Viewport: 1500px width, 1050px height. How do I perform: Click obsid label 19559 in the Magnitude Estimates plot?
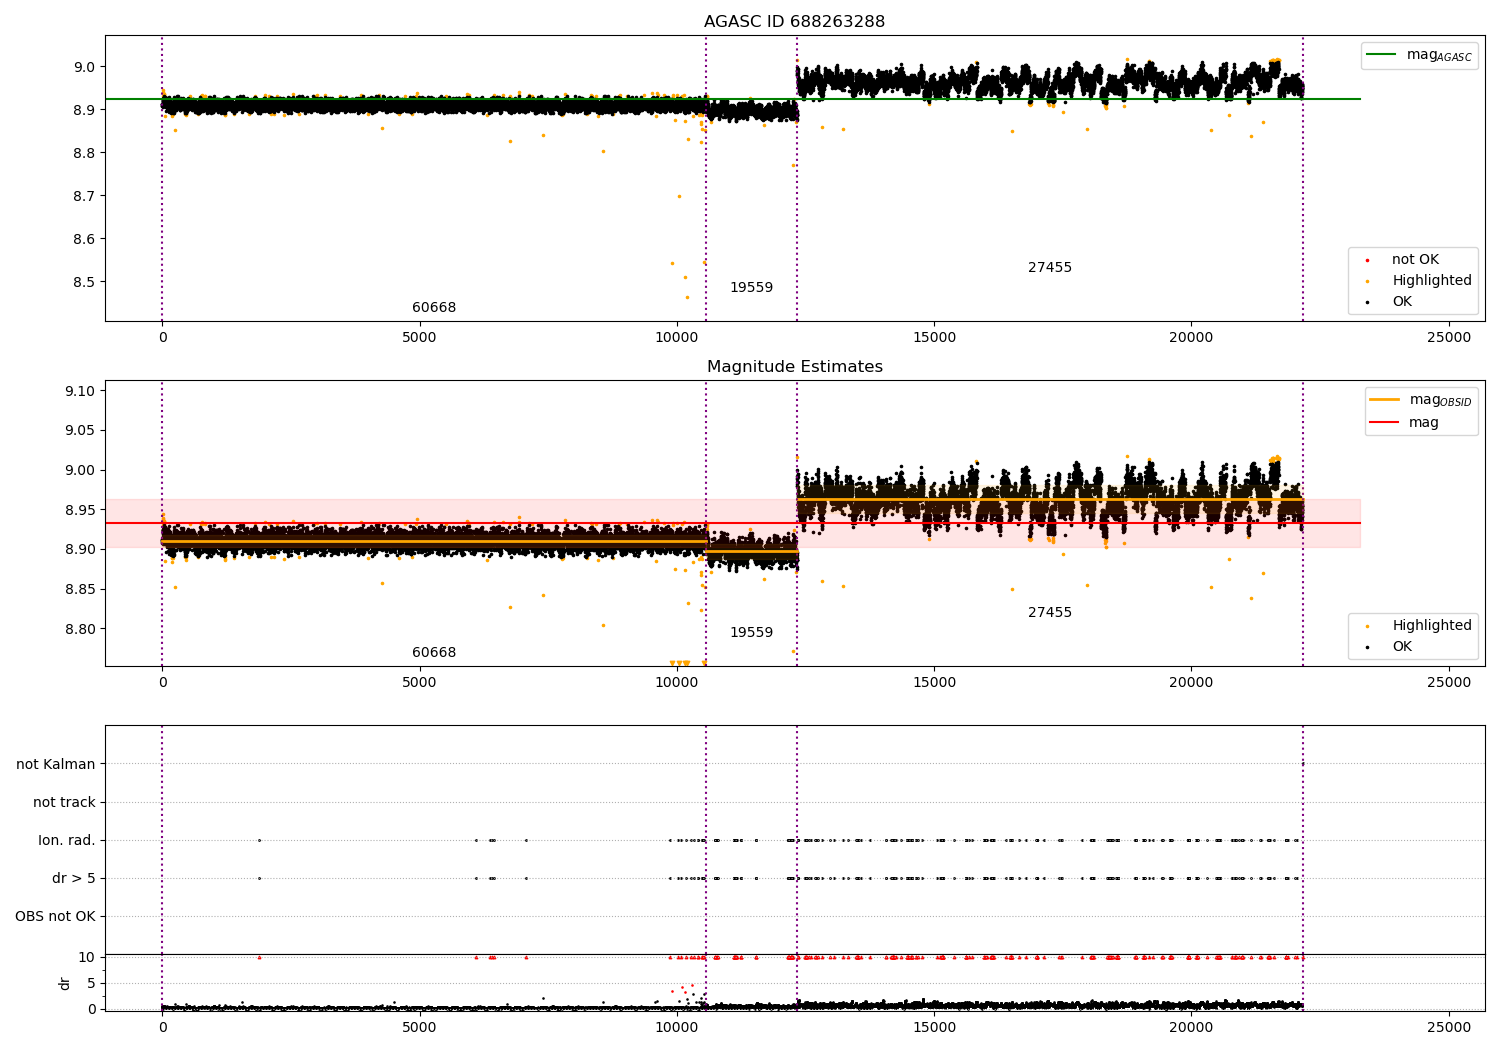tap(751, 633)
